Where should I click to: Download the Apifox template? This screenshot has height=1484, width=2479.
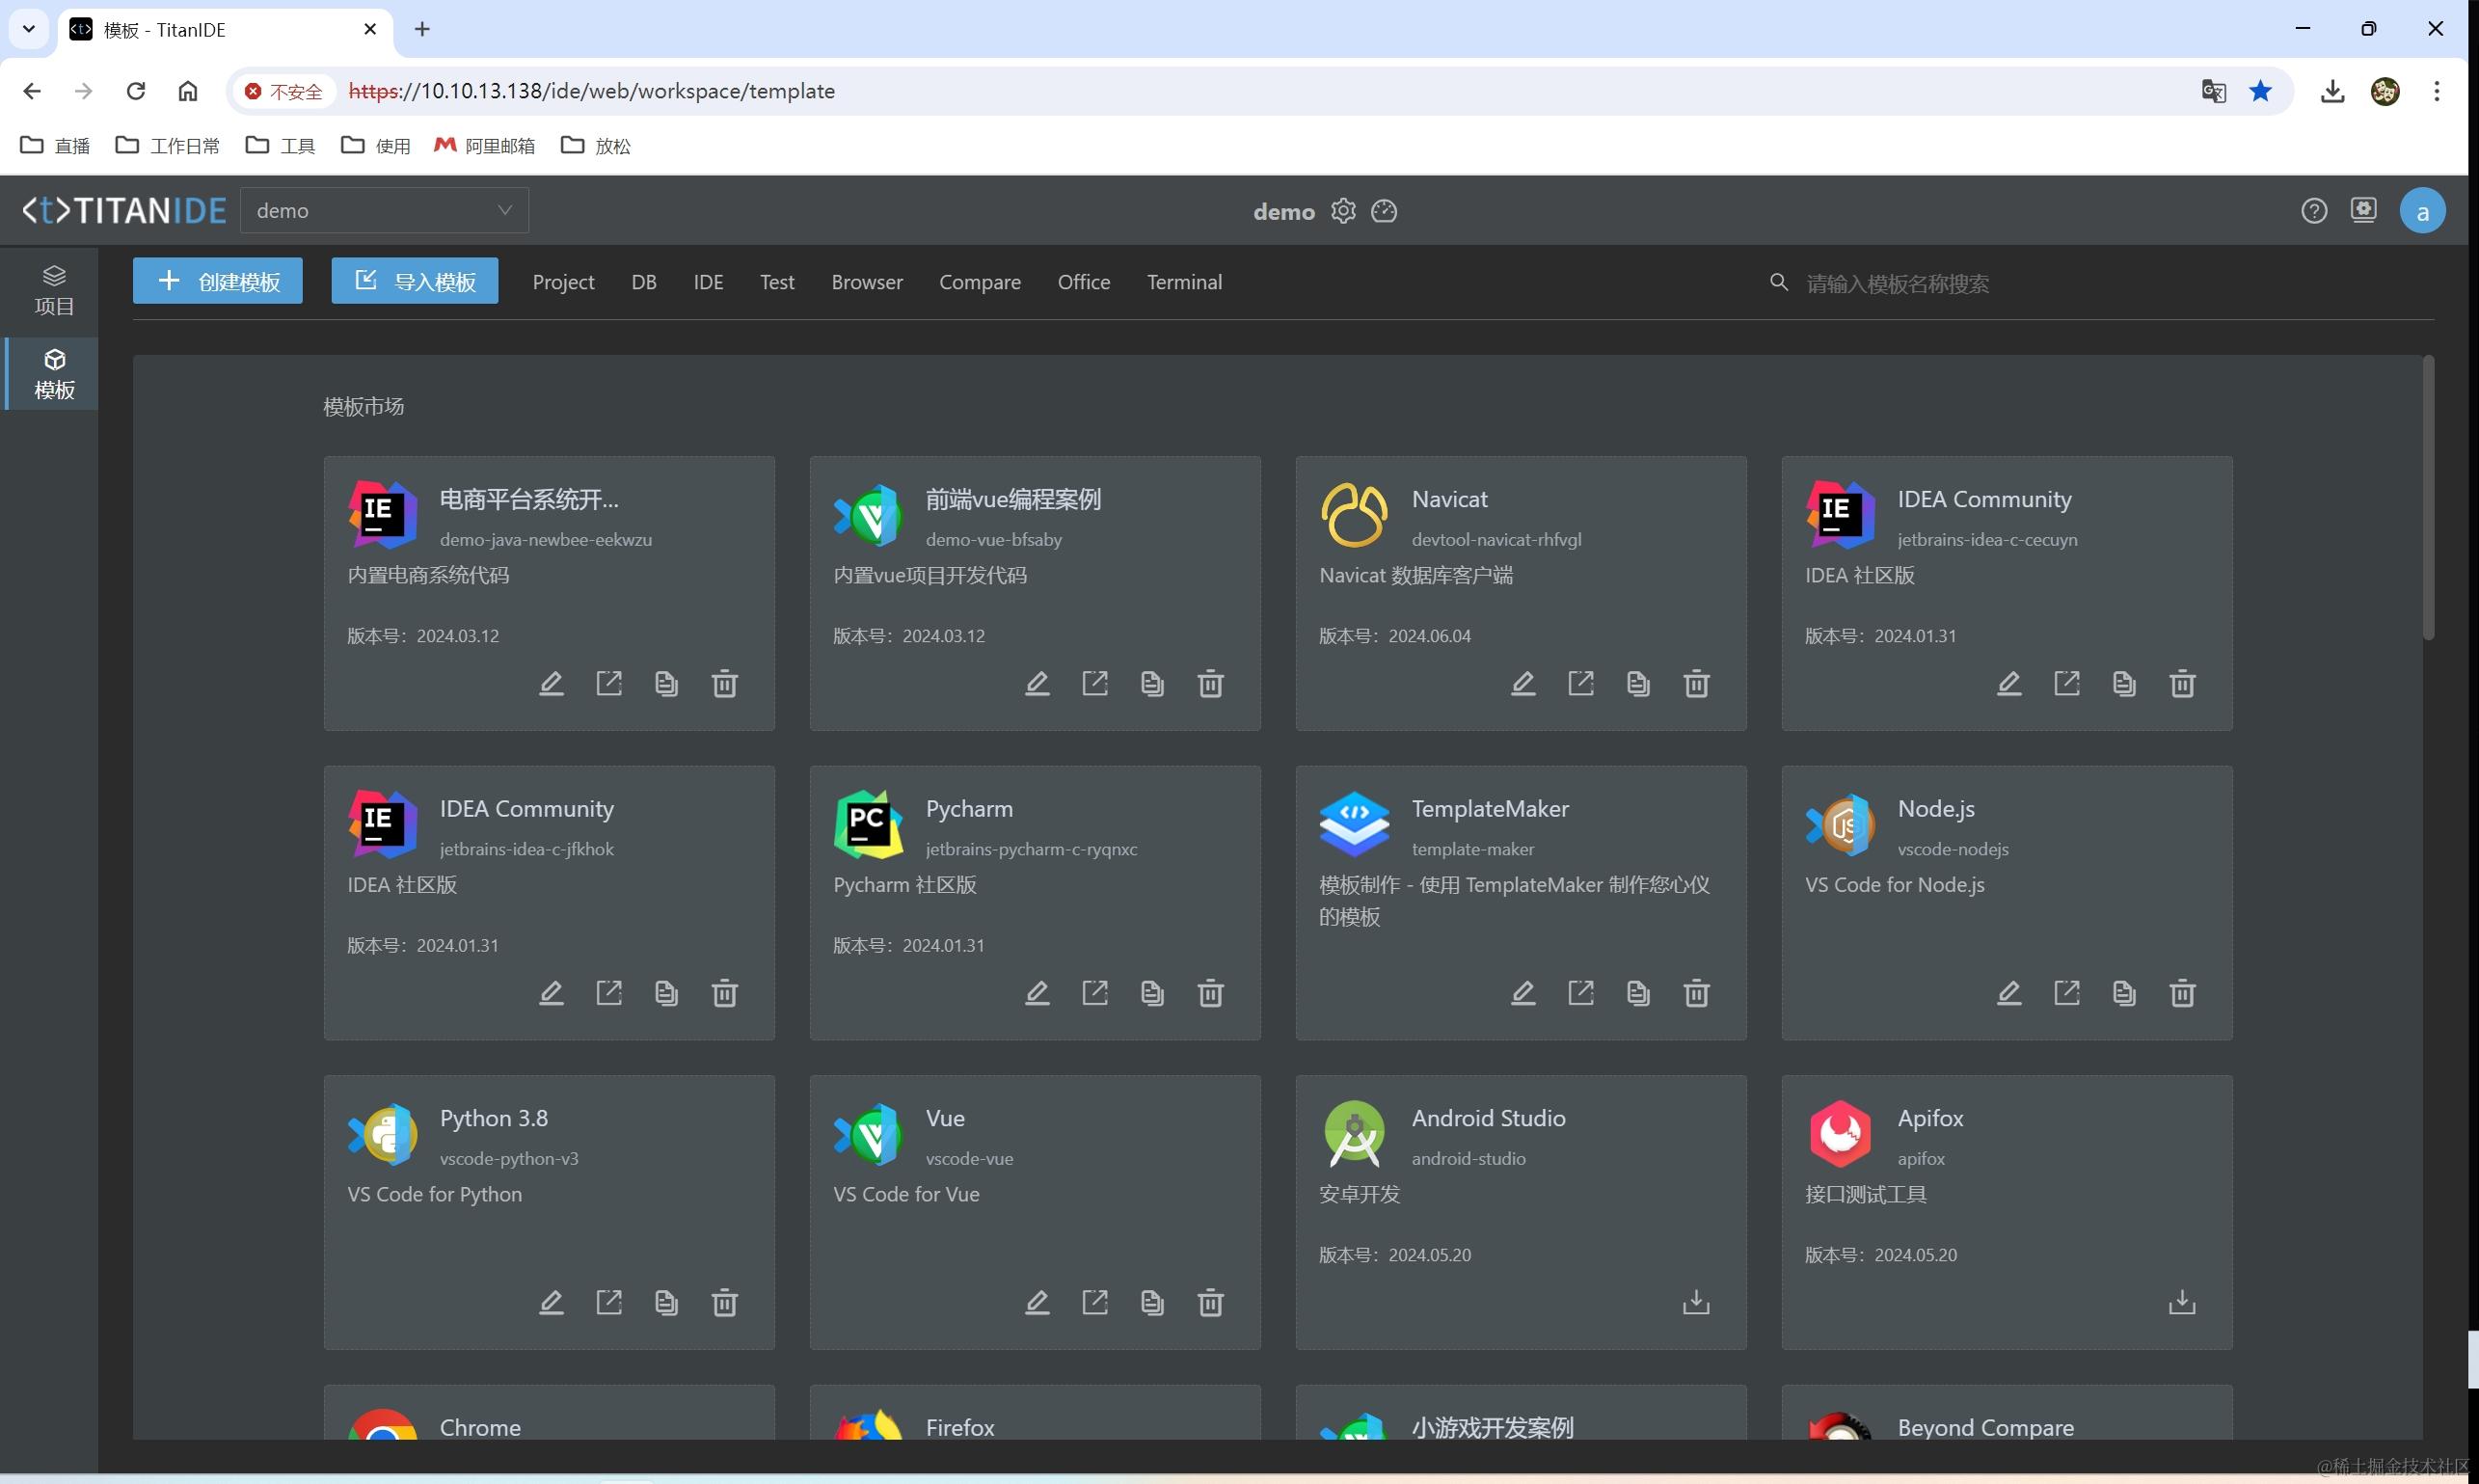(2183, 1302)
